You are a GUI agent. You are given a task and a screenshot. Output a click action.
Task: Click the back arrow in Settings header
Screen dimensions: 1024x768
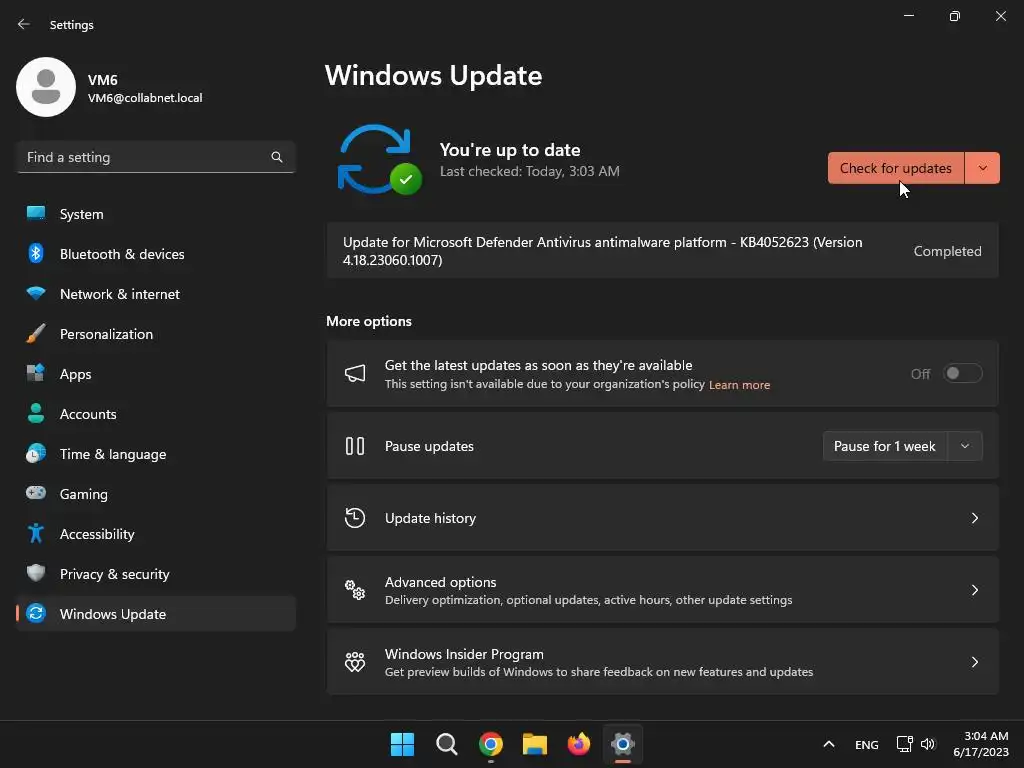point(24,24)
